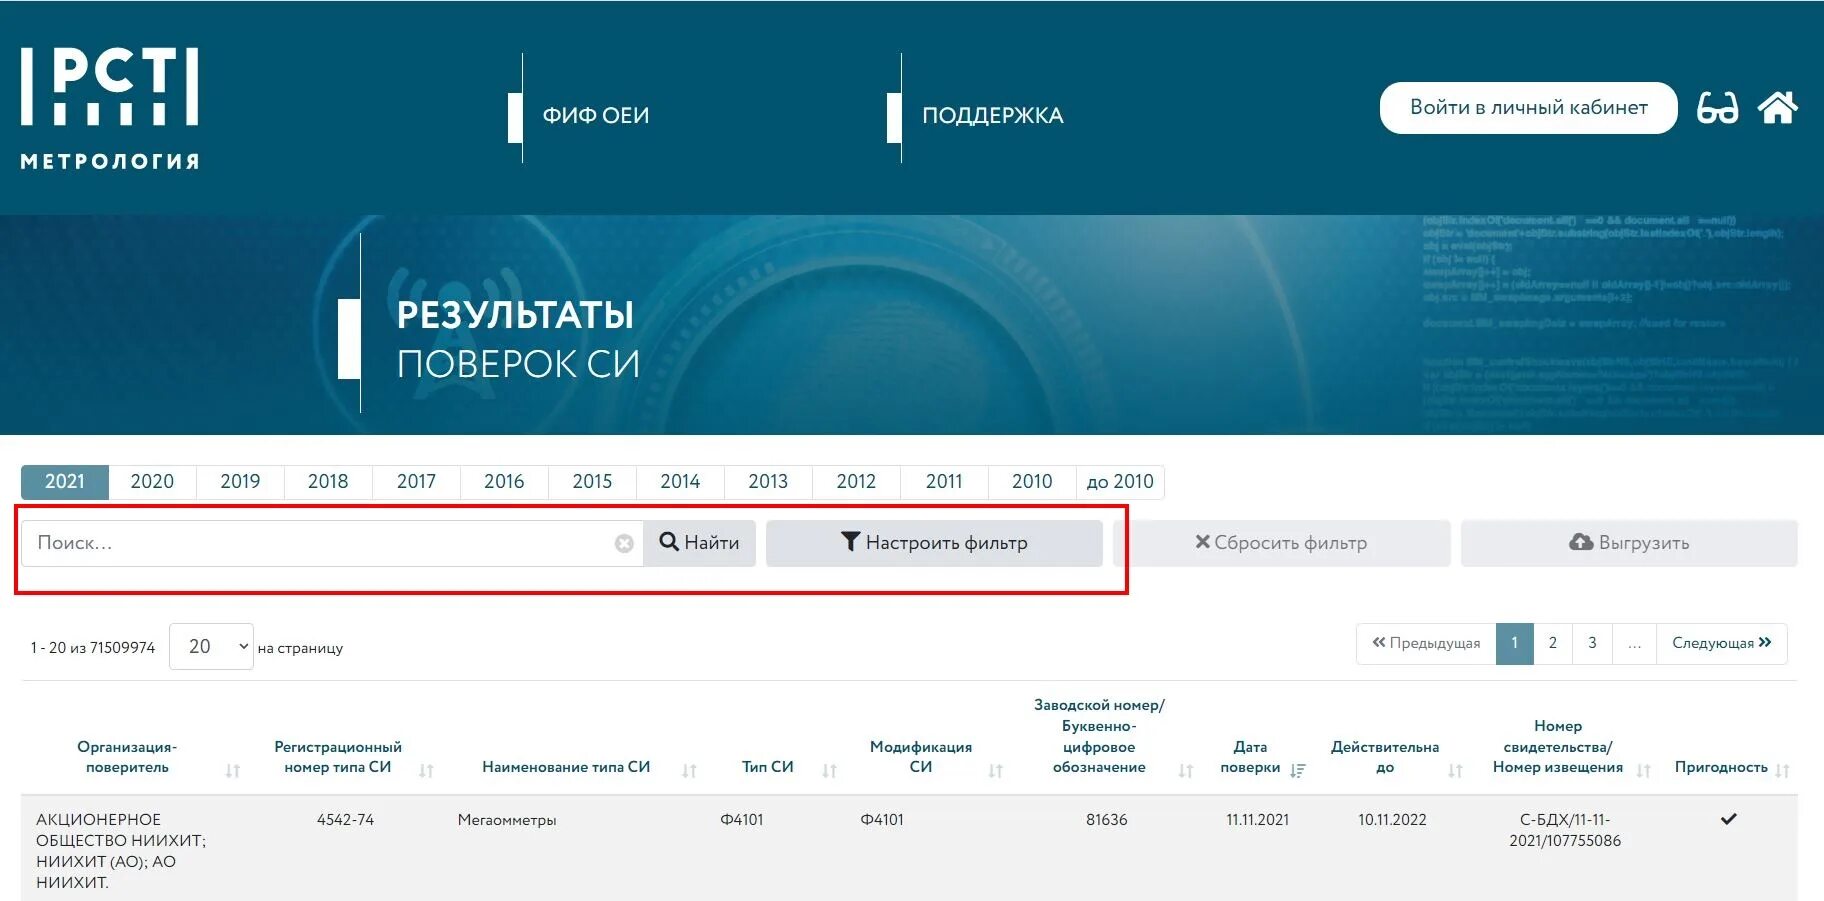Select the 2013 year tab

pyautogui.click(x=768, y=481)
